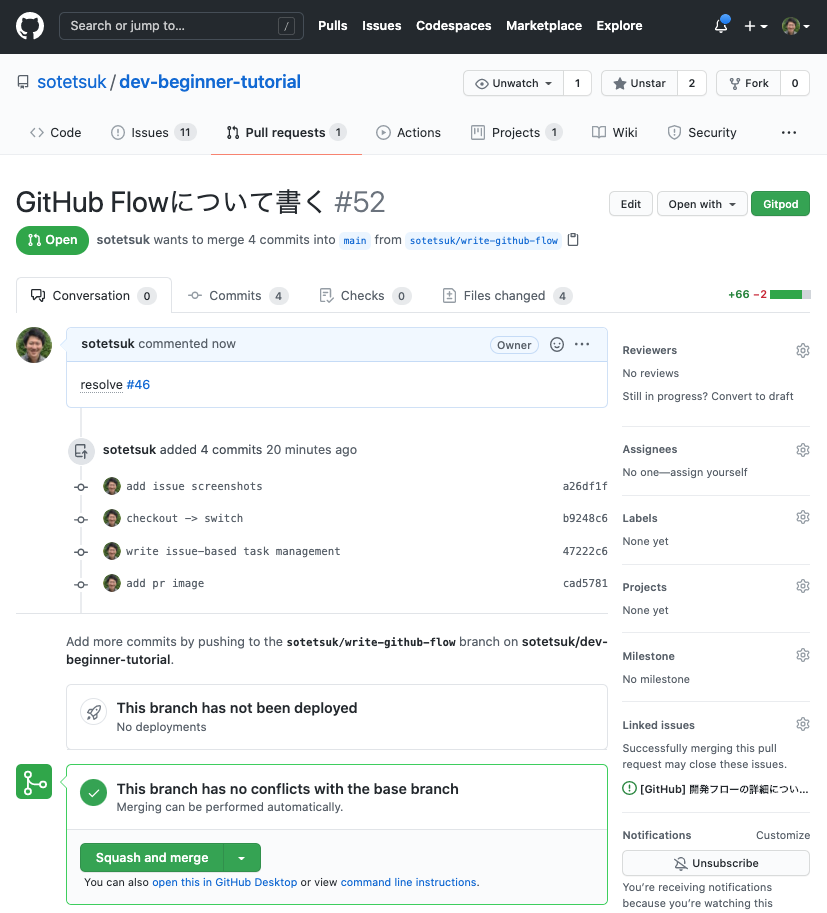The width and height of the screenshot is (827, 913).
Task: Show more repository tabs via ellipsis
Action: pos(789,133)
